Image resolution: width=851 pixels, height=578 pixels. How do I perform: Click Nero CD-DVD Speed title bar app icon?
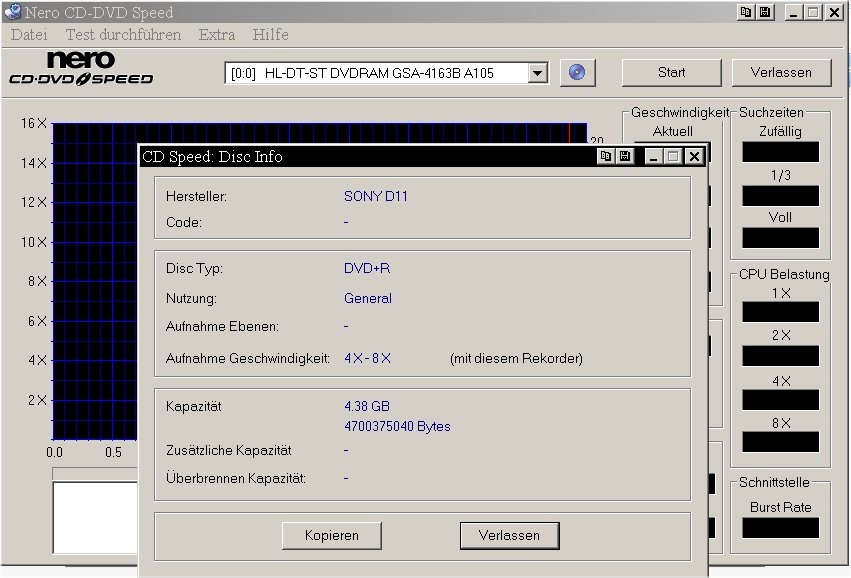[x=13, y=12]
